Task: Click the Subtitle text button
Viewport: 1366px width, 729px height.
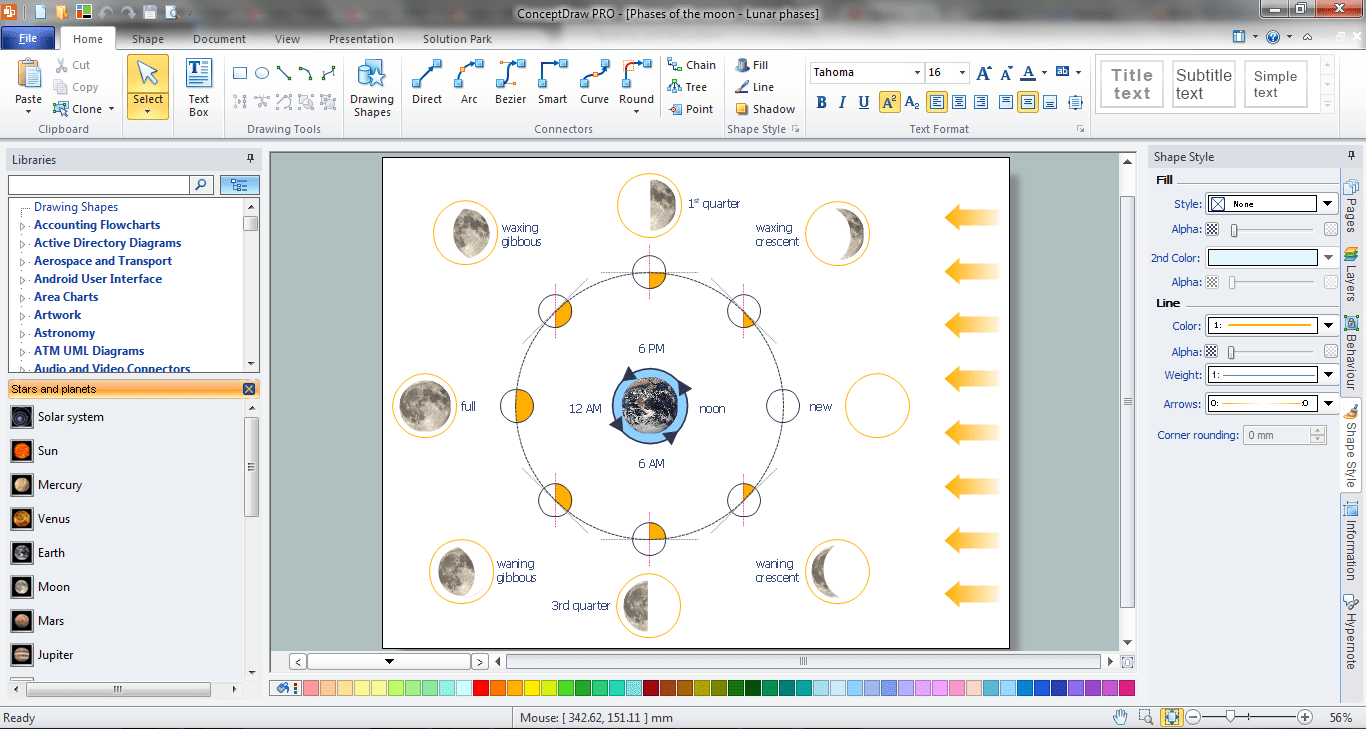Action: click(1203, 83)
